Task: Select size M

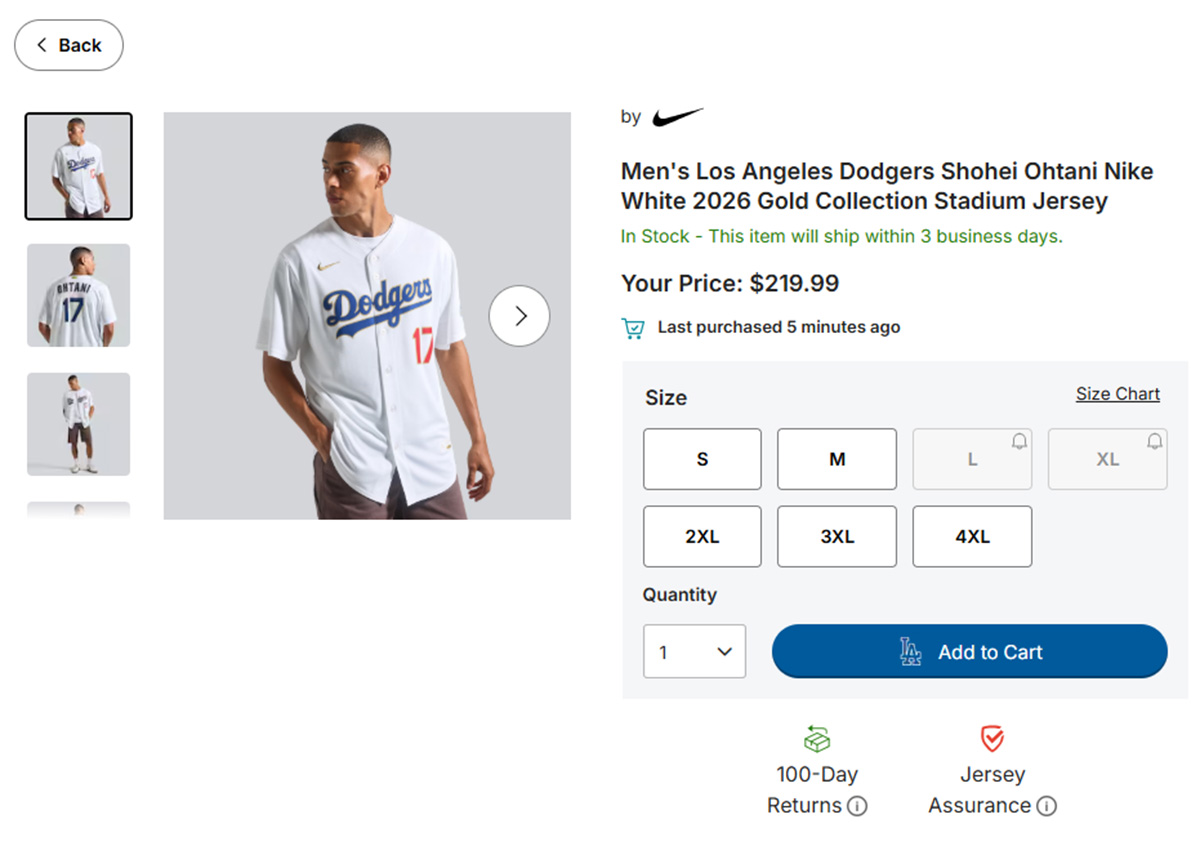Action: point(837,459)
